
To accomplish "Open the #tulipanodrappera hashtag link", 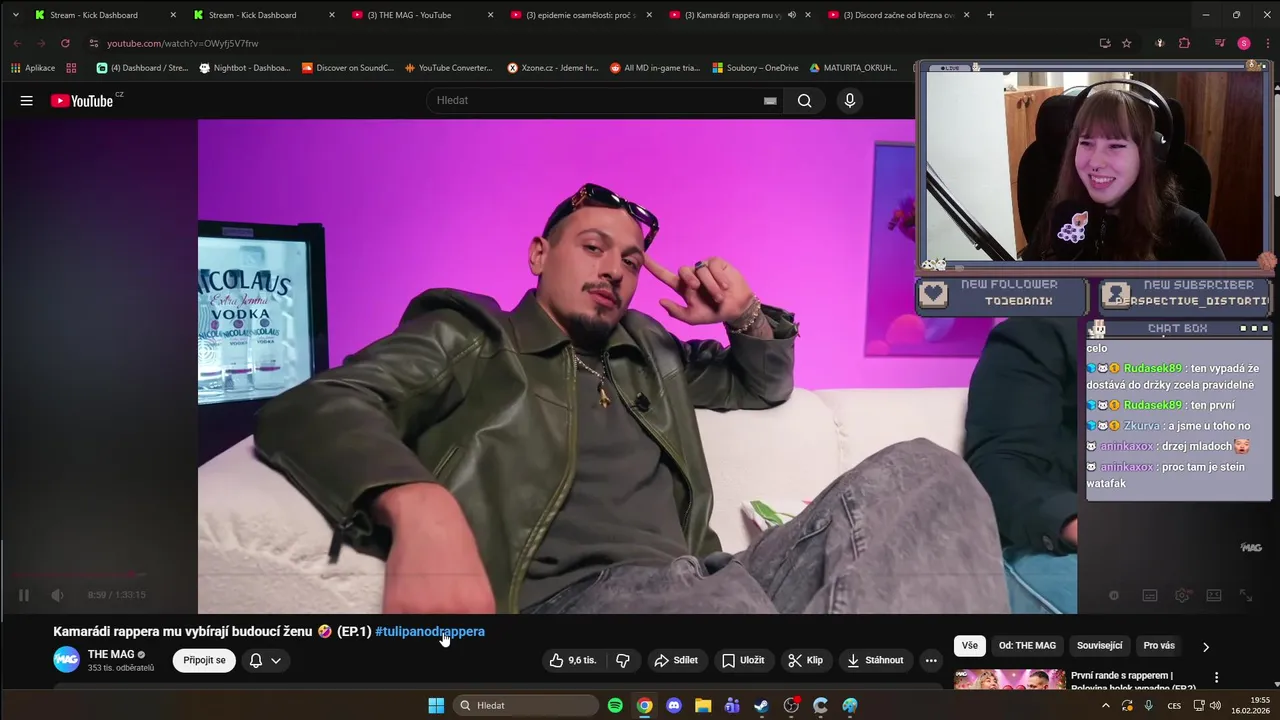I will [x=430, y=631].
